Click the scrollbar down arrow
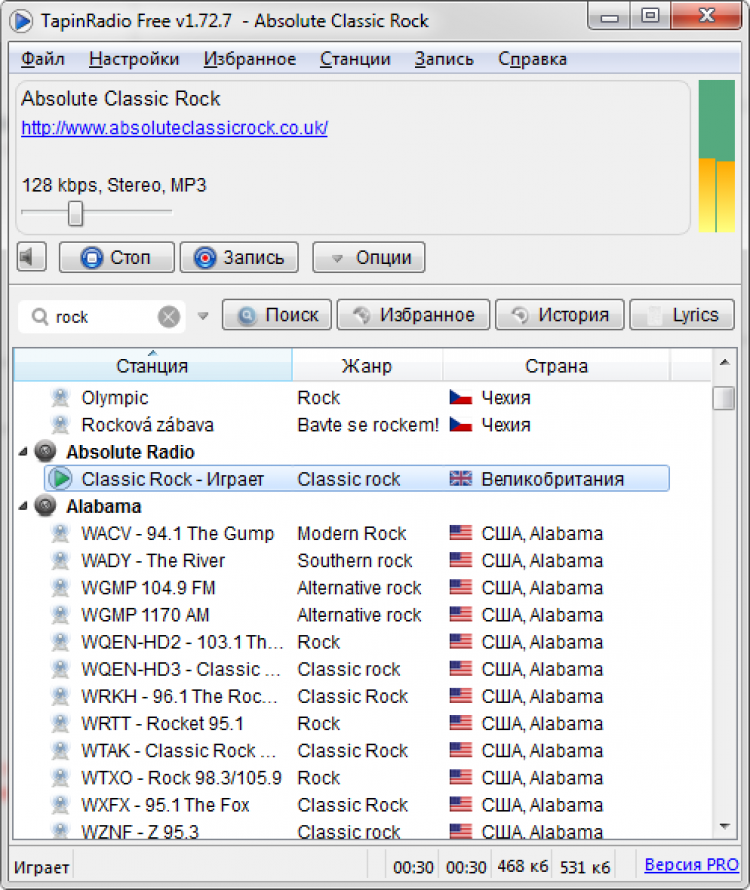 [724, 826]
